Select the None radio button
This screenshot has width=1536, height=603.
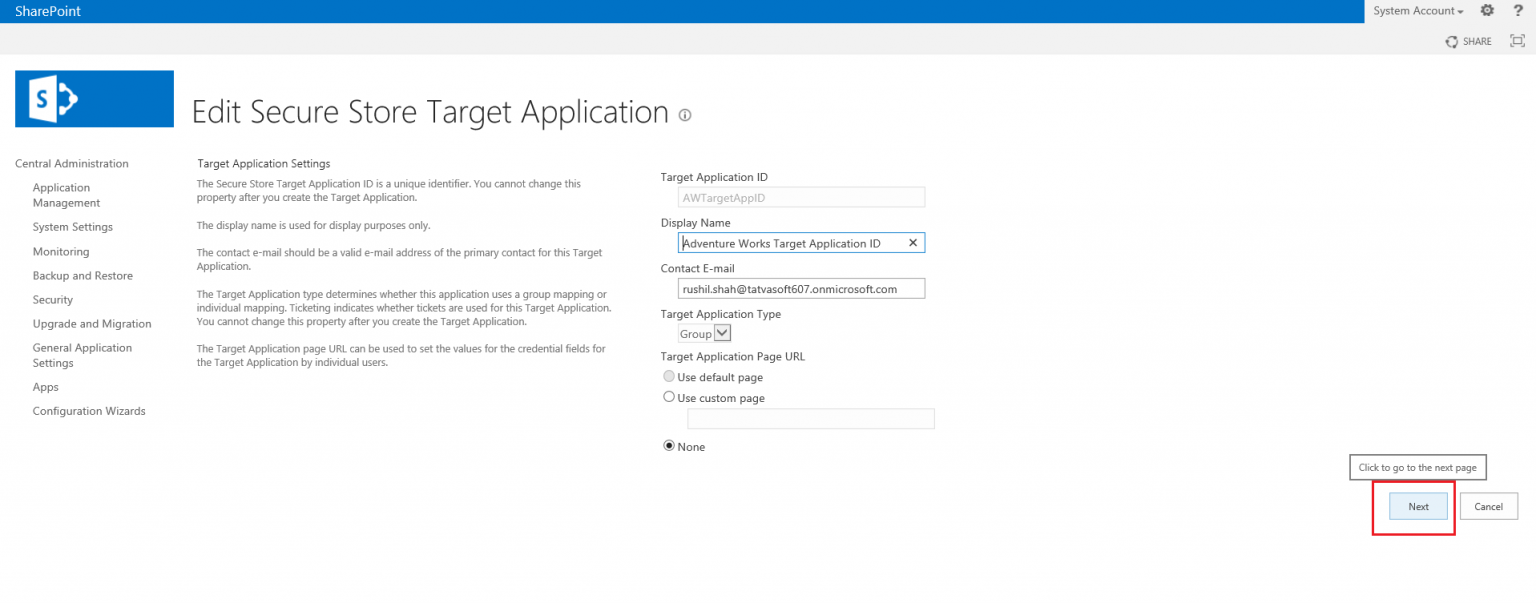(668, 446)
